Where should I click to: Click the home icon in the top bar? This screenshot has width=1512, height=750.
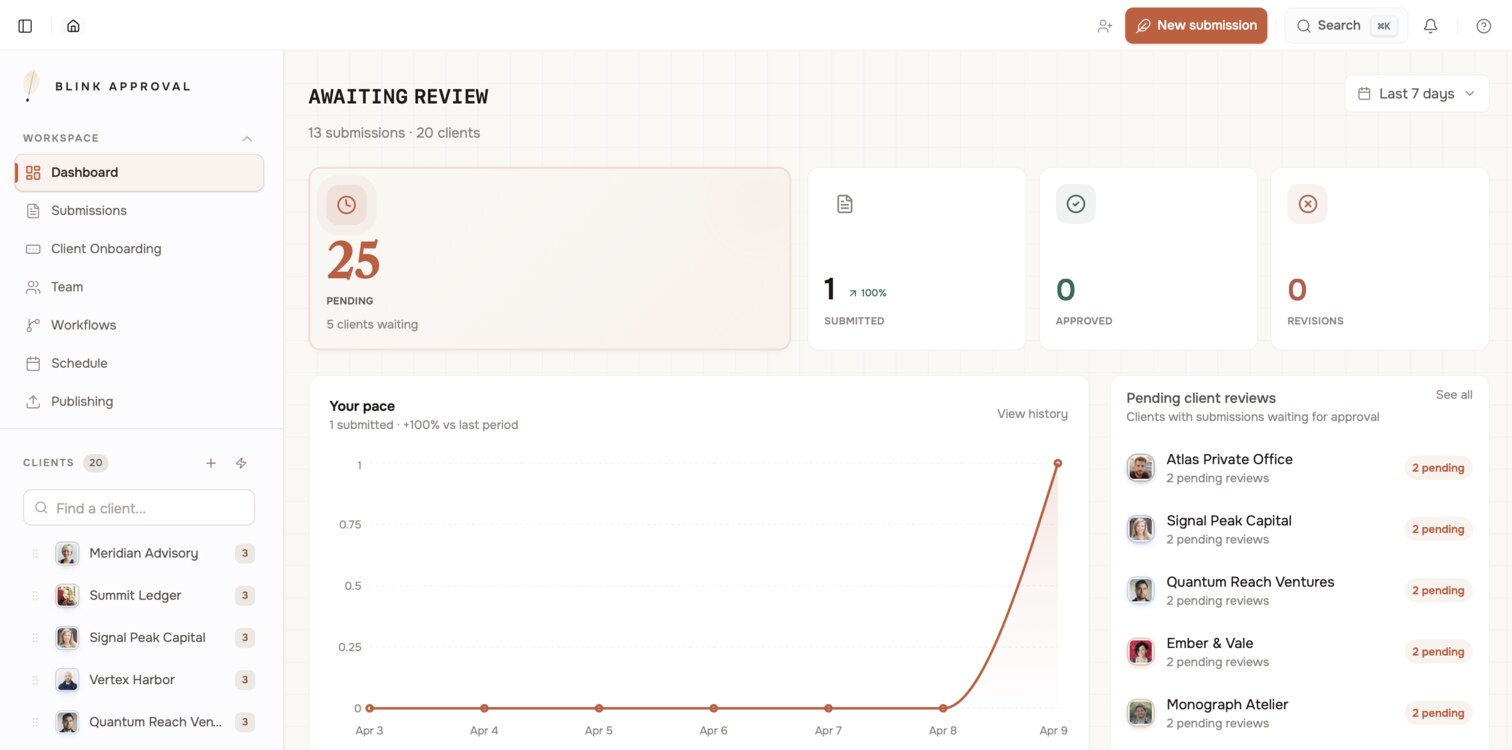[72, 25]
